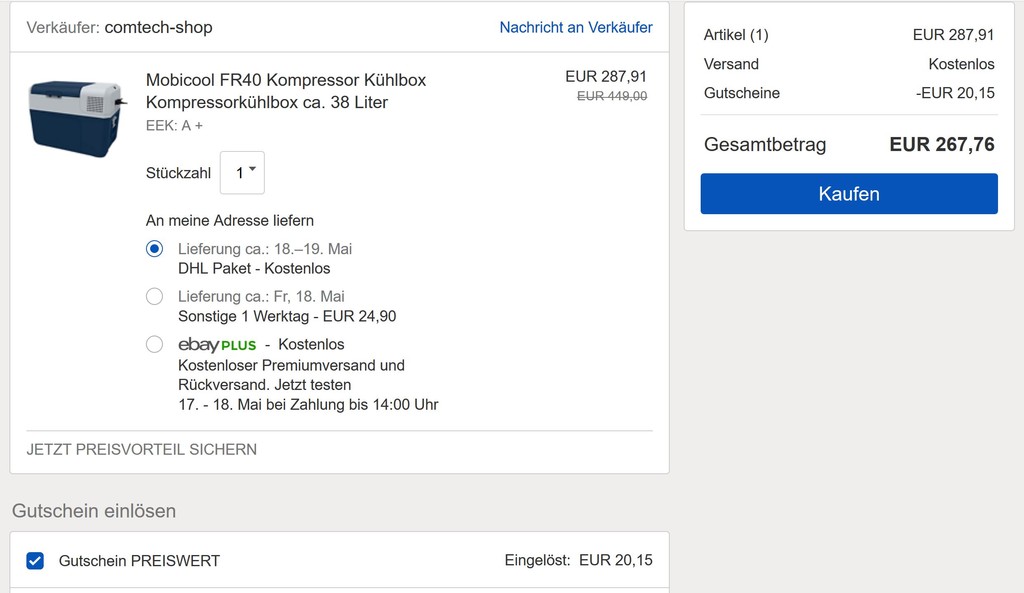
Task: Click the An meine Adresse liefern label
Action: (x=230, y=220)
